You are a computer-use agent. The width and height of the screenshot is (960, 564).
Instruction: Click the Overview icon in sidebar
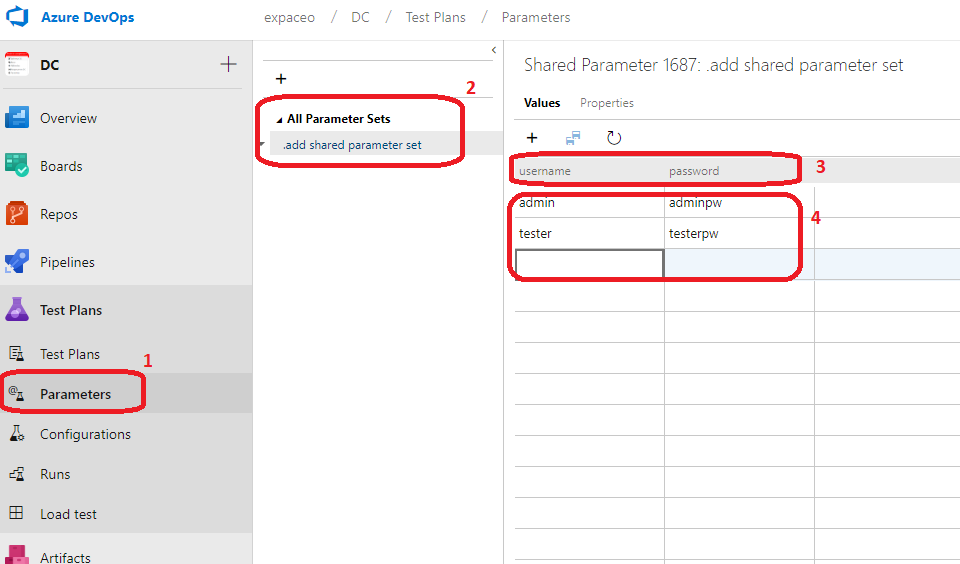coord(17,118)
